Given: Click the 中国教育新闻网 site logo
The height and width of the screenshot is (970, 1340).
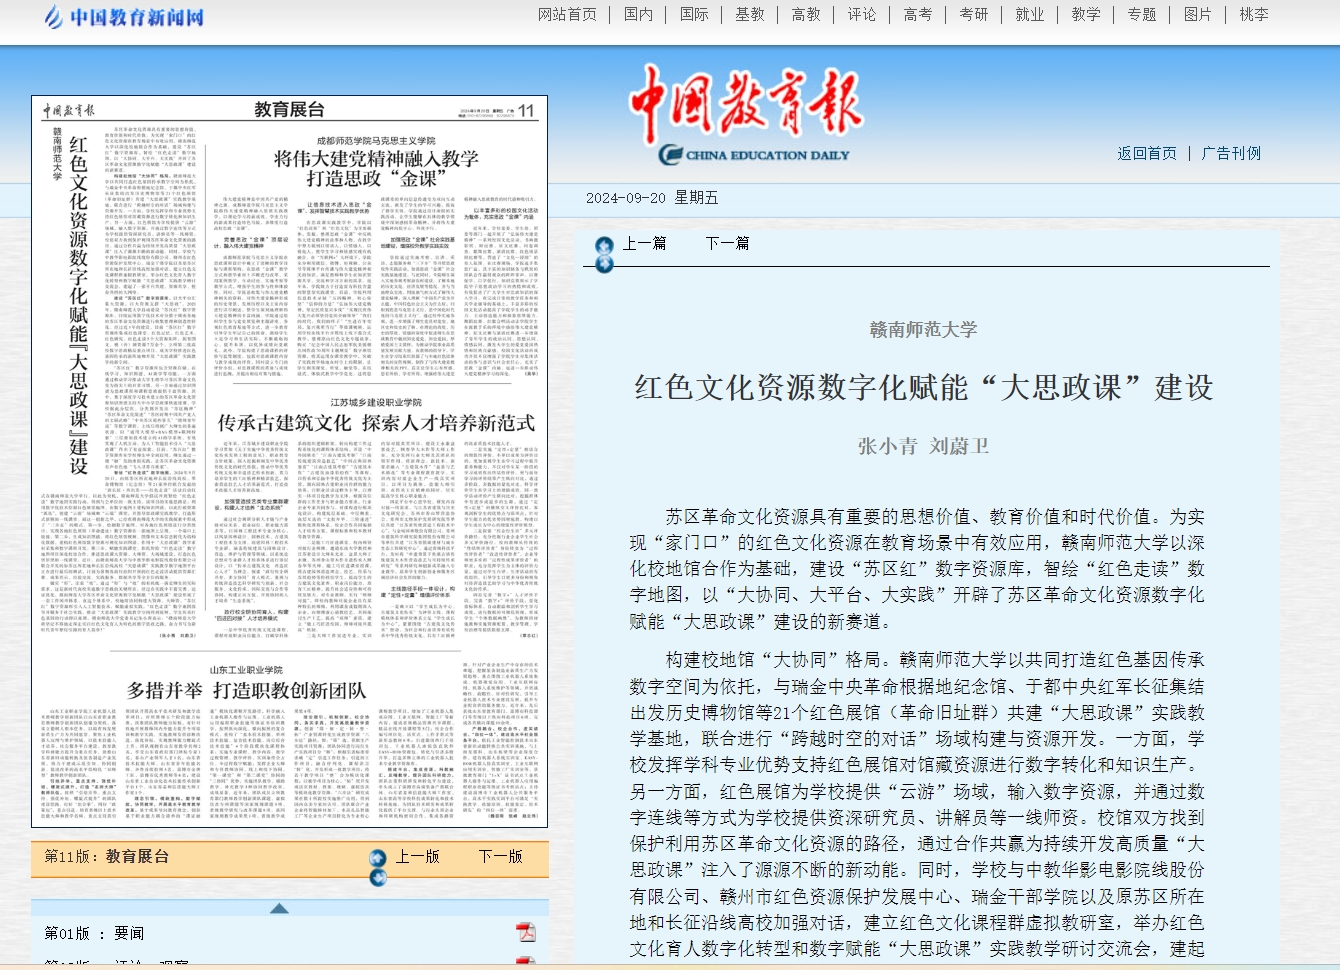Looking at the screenshot, I should coord(125,17).
